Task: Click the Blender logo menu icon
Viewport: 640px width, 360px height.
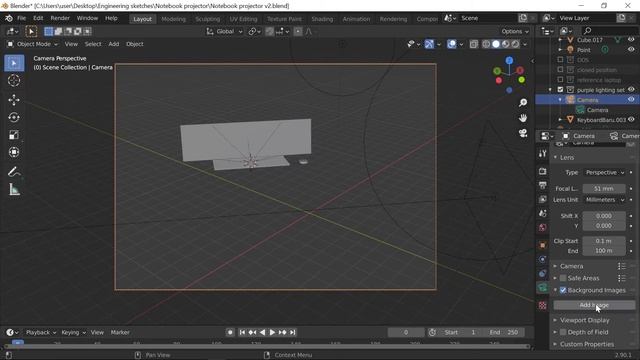Action: pos(9,18)
